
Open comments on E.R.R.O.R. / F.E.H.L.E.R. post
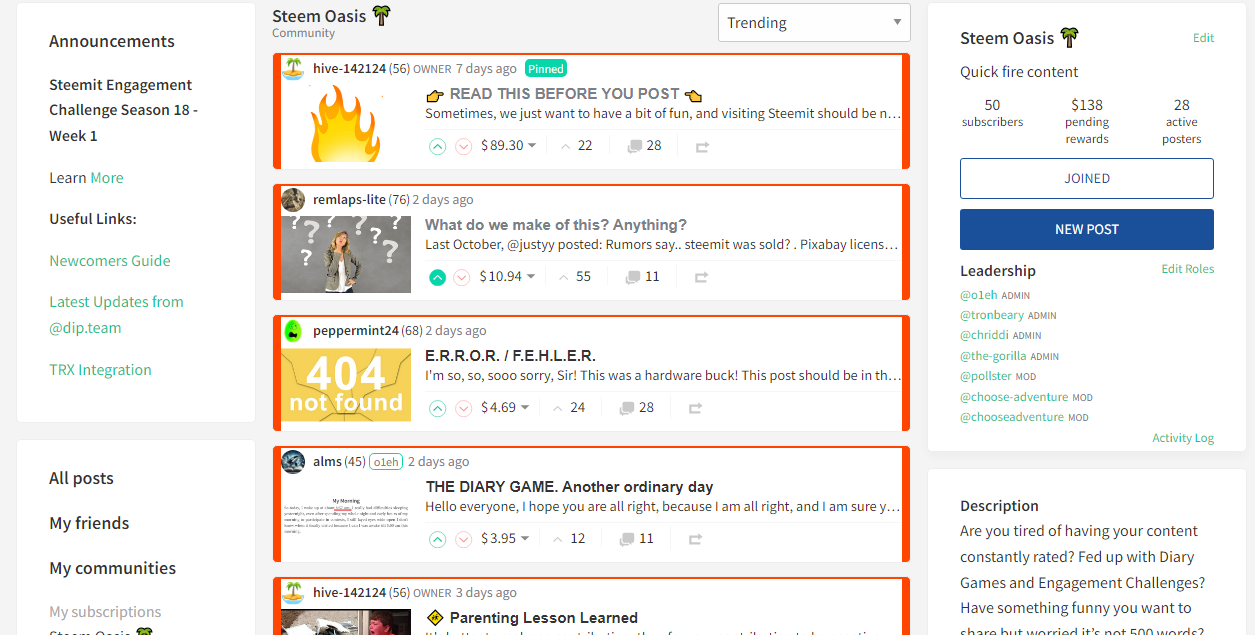point(636,408)
